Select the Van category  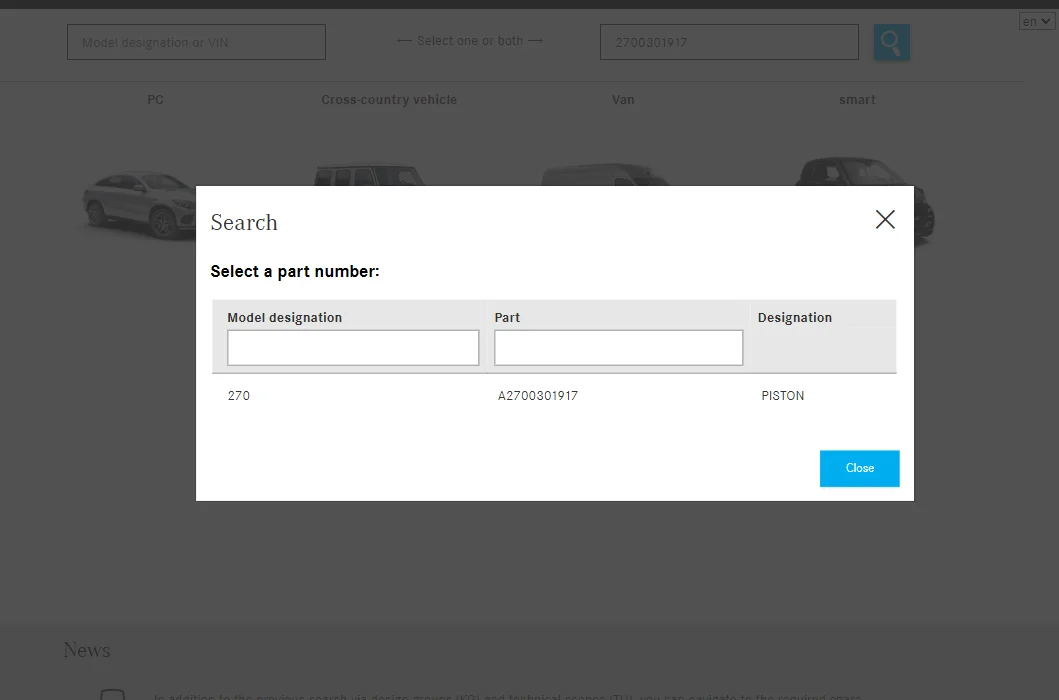click(x=623, y=99)
